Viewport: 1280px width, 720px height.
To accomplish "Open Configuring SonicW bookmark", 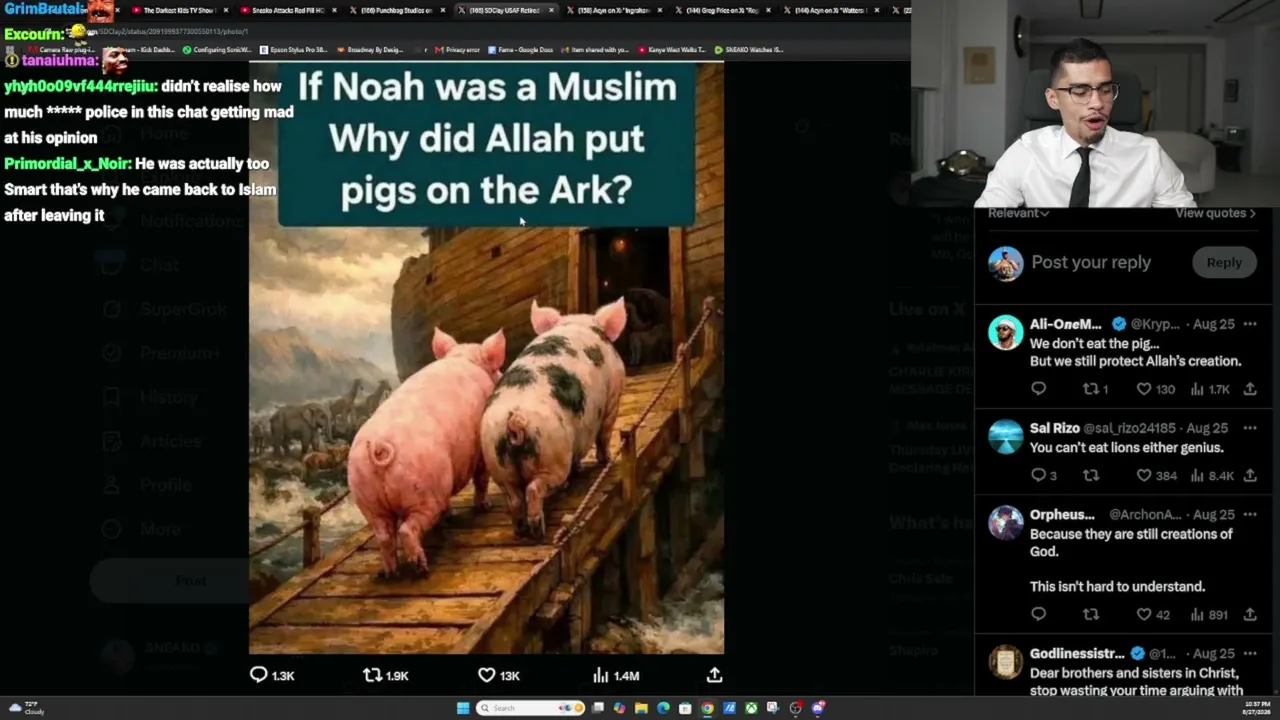I will tap(217, 49).
